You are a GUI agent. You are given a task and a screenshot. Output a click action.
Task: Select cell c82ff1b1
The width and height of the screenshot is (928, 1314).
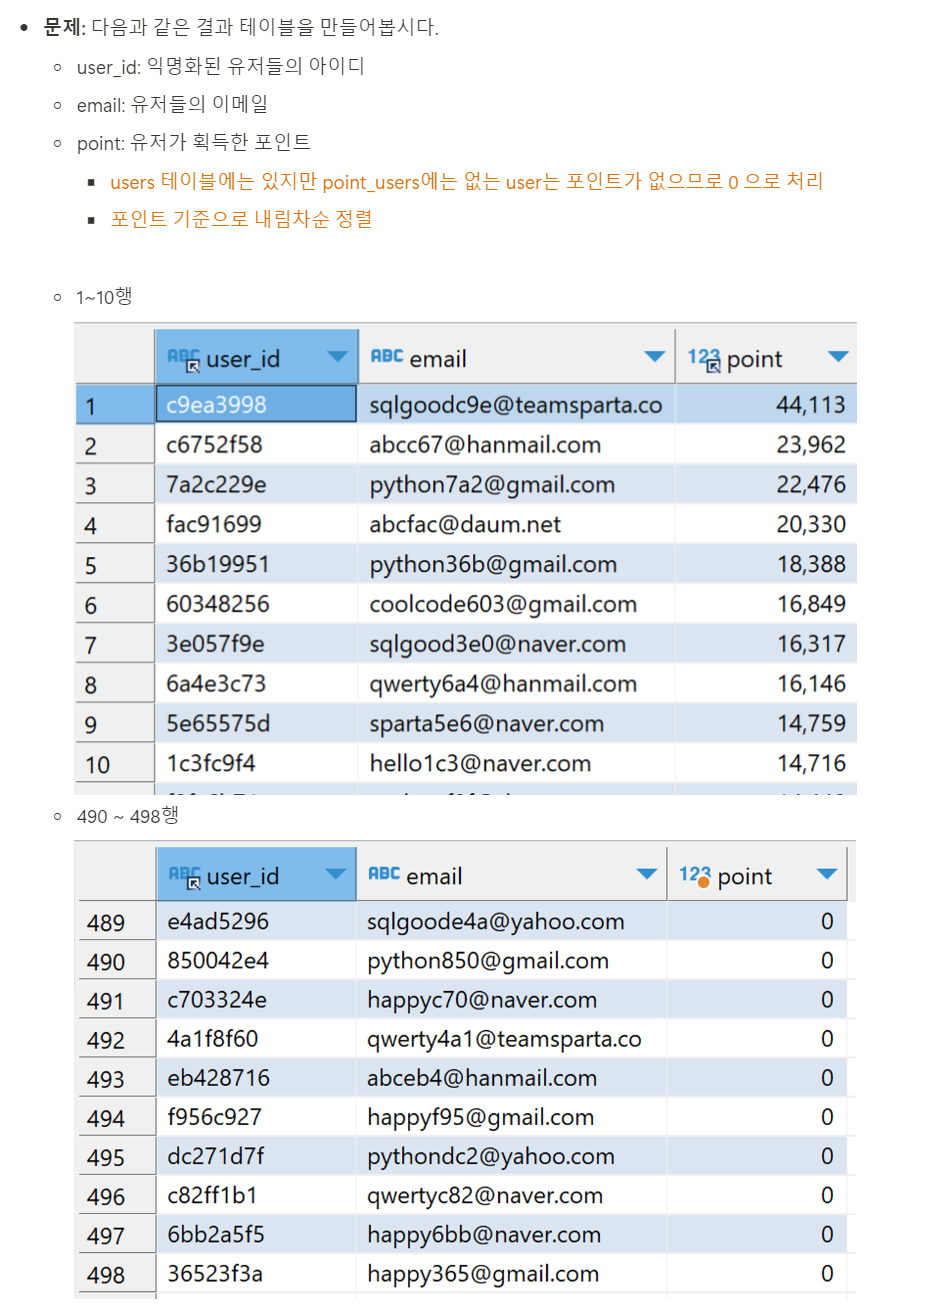click(x=256, y=1194)
